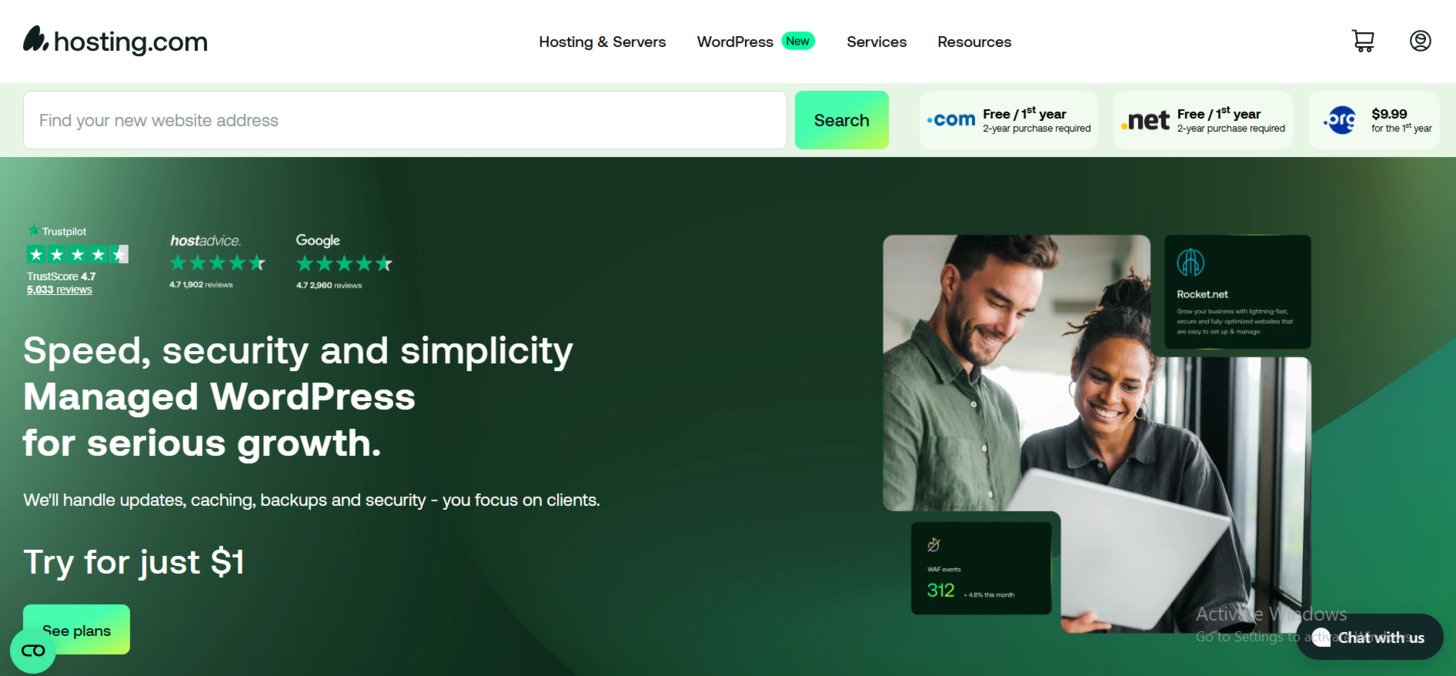Open the accessibility widget icon at bottom-left
Image resolution: width=1456 pixels, height=676 pixels.
click(x=33, y=650)
